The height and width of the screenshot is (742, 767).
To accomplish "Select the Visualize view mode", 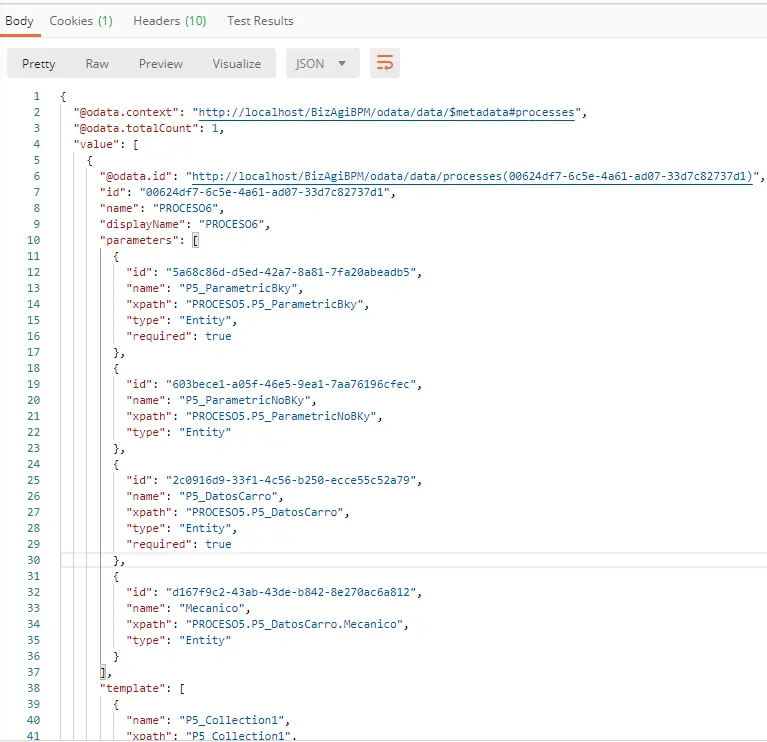I will (x=237, y=64).
